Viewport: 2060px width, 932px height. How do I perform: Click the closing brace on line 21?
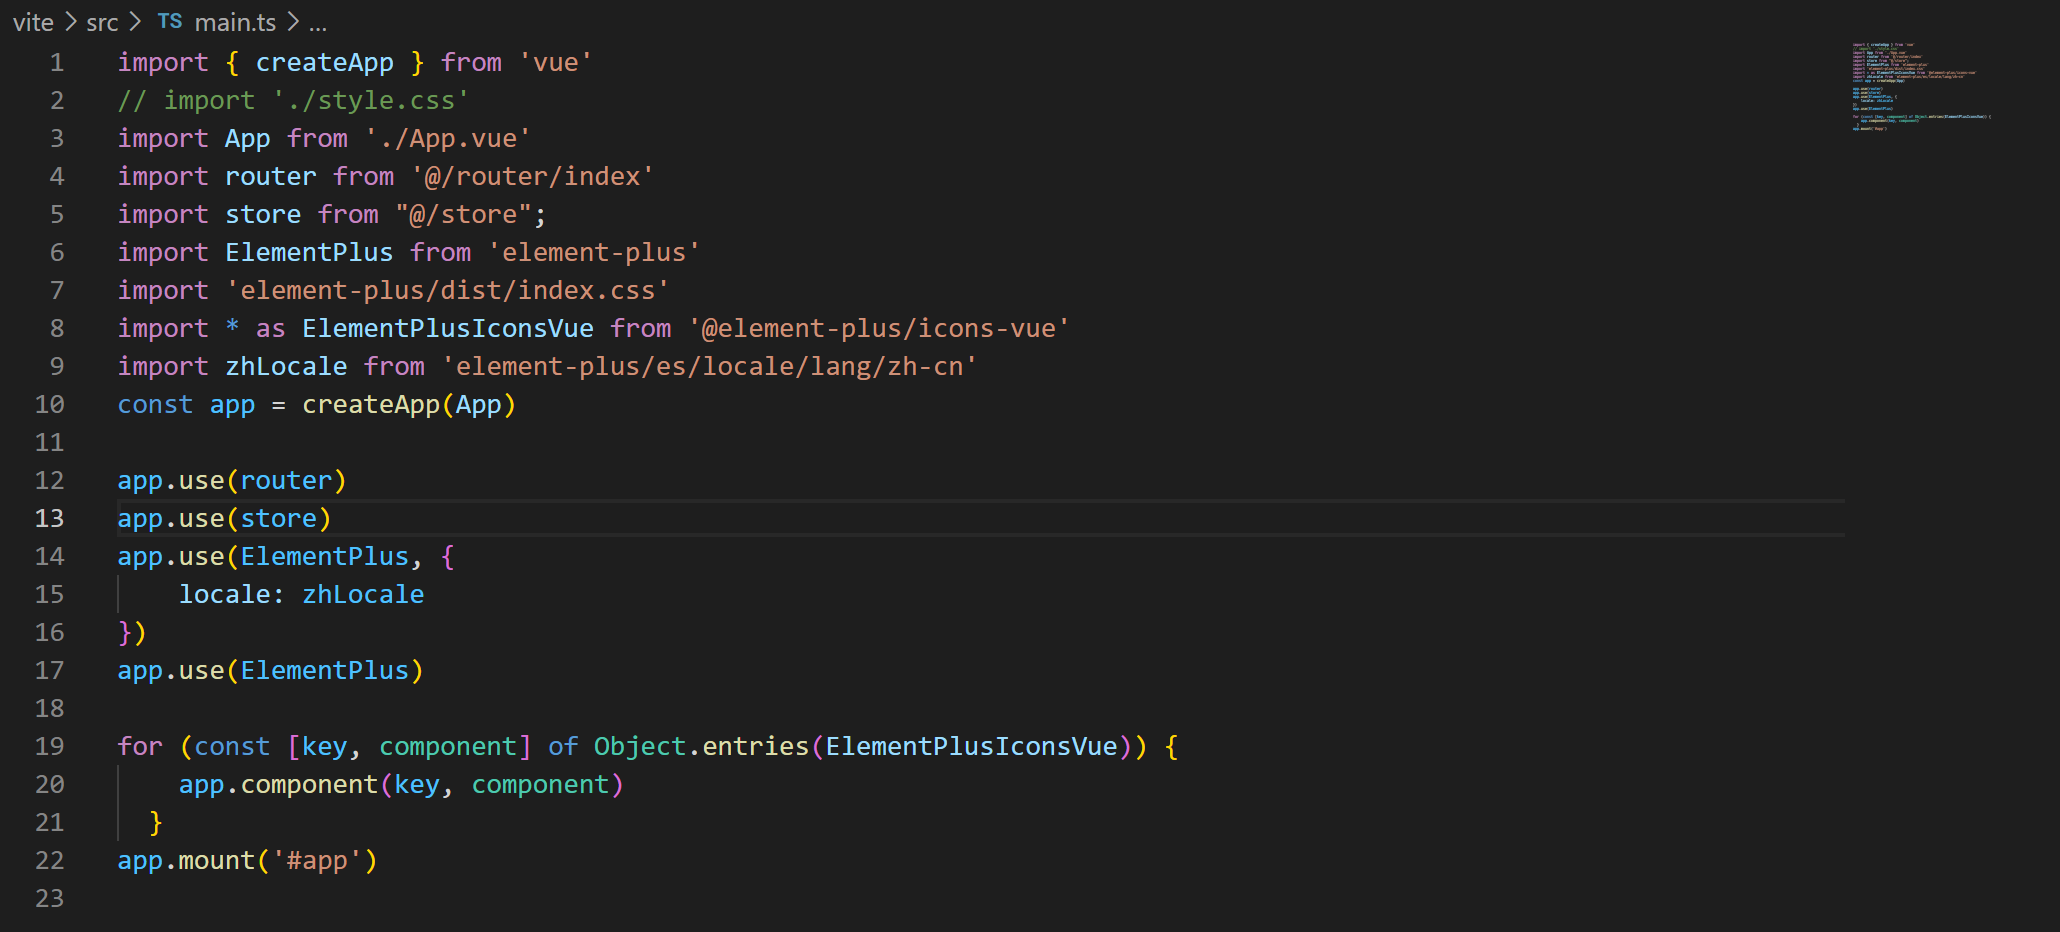coord(156,822)
